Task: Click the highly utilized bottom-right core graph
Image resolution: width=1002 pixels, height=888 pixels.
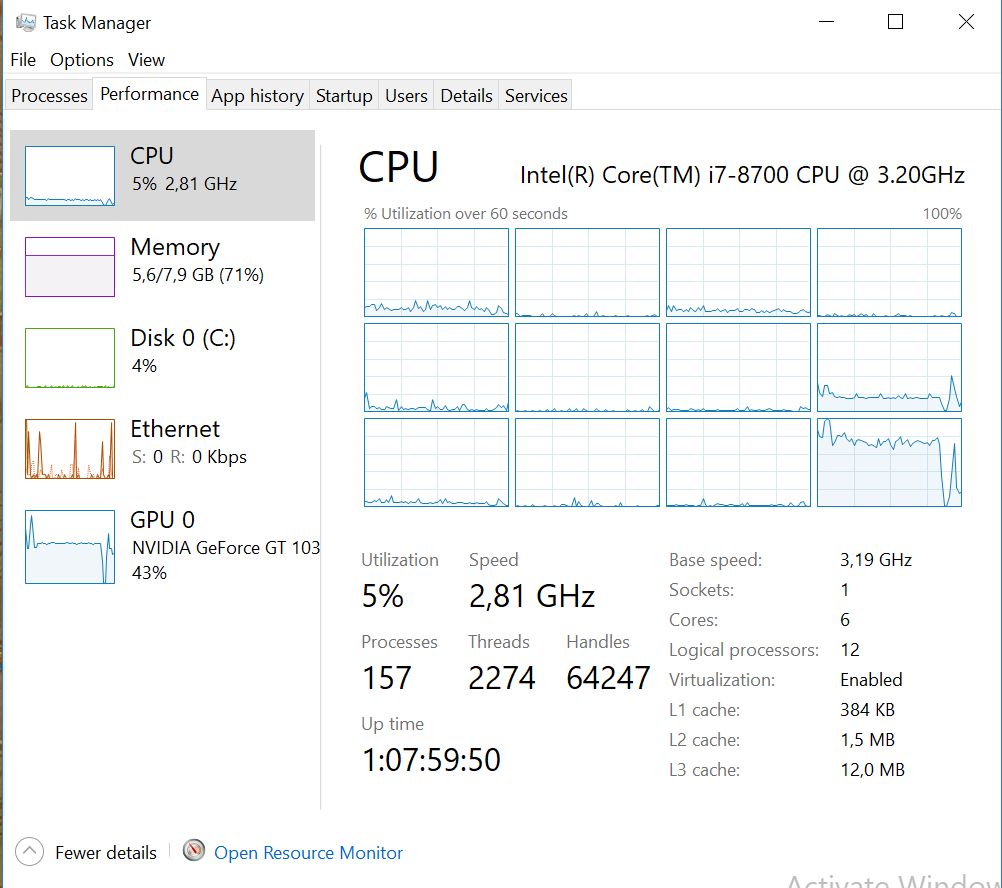Action: coord(889,462)
